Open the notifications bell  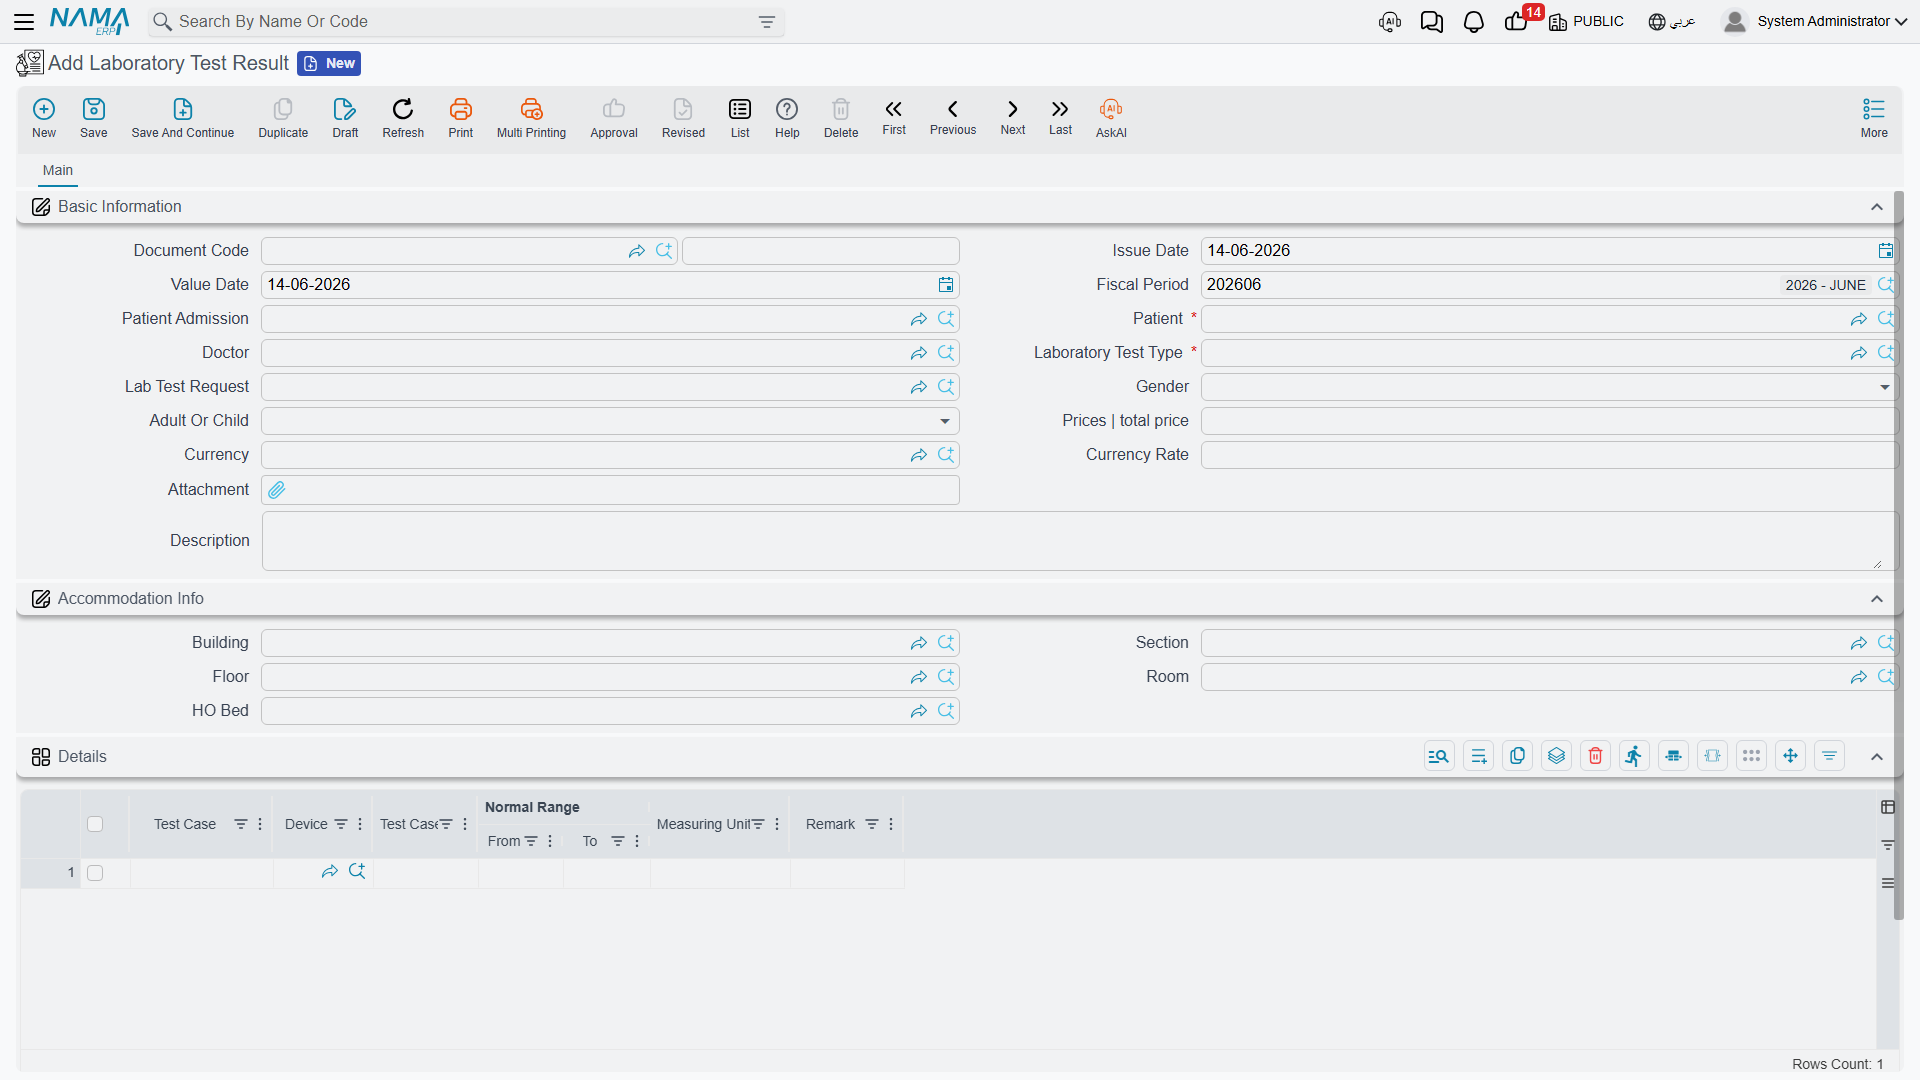pos(1474,22)
